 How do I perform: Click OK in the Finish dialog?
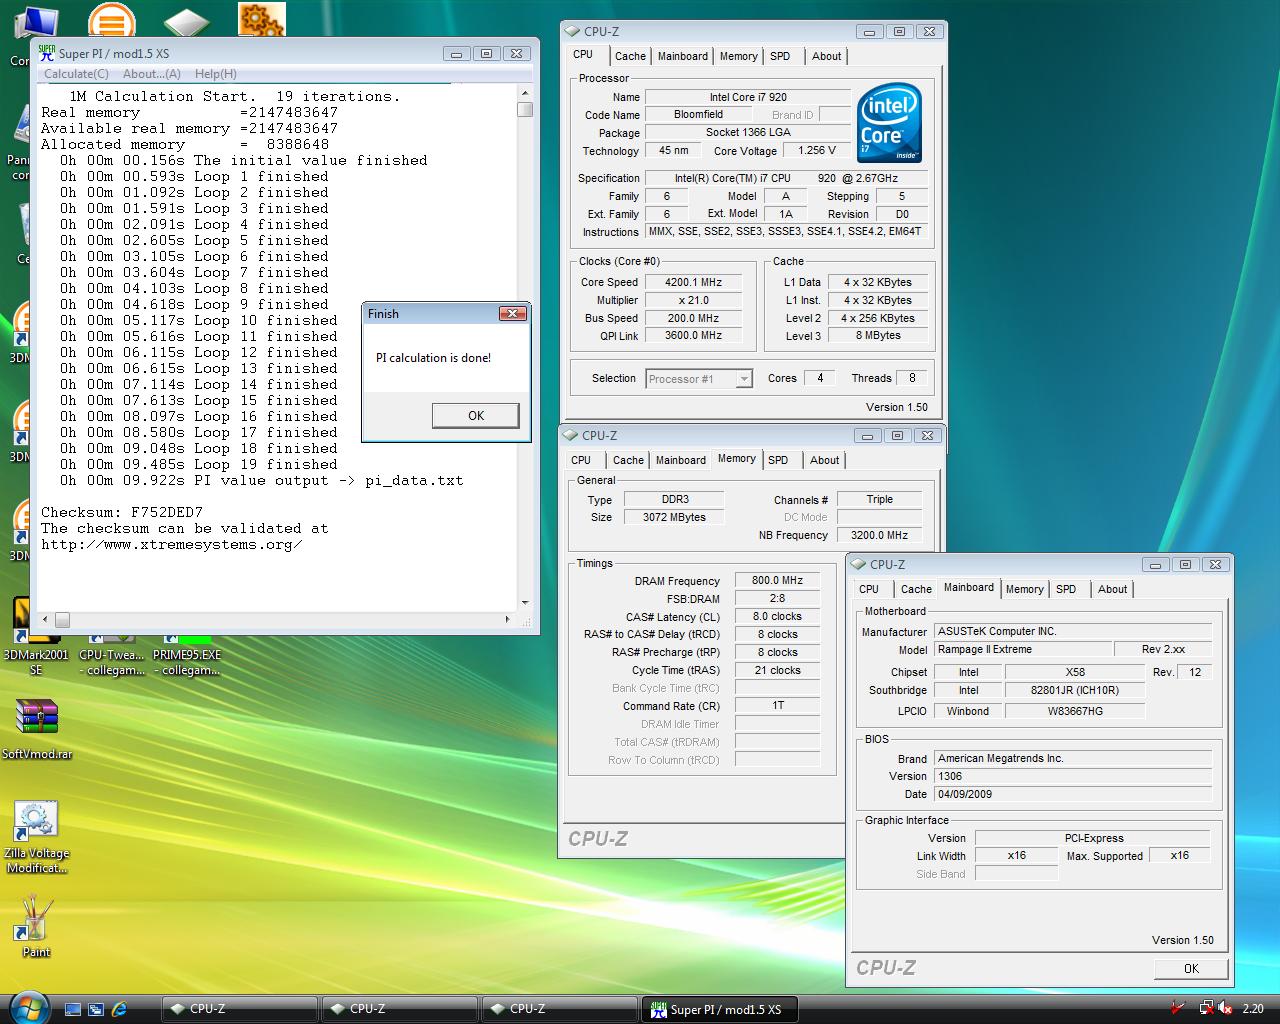[475, 416]
